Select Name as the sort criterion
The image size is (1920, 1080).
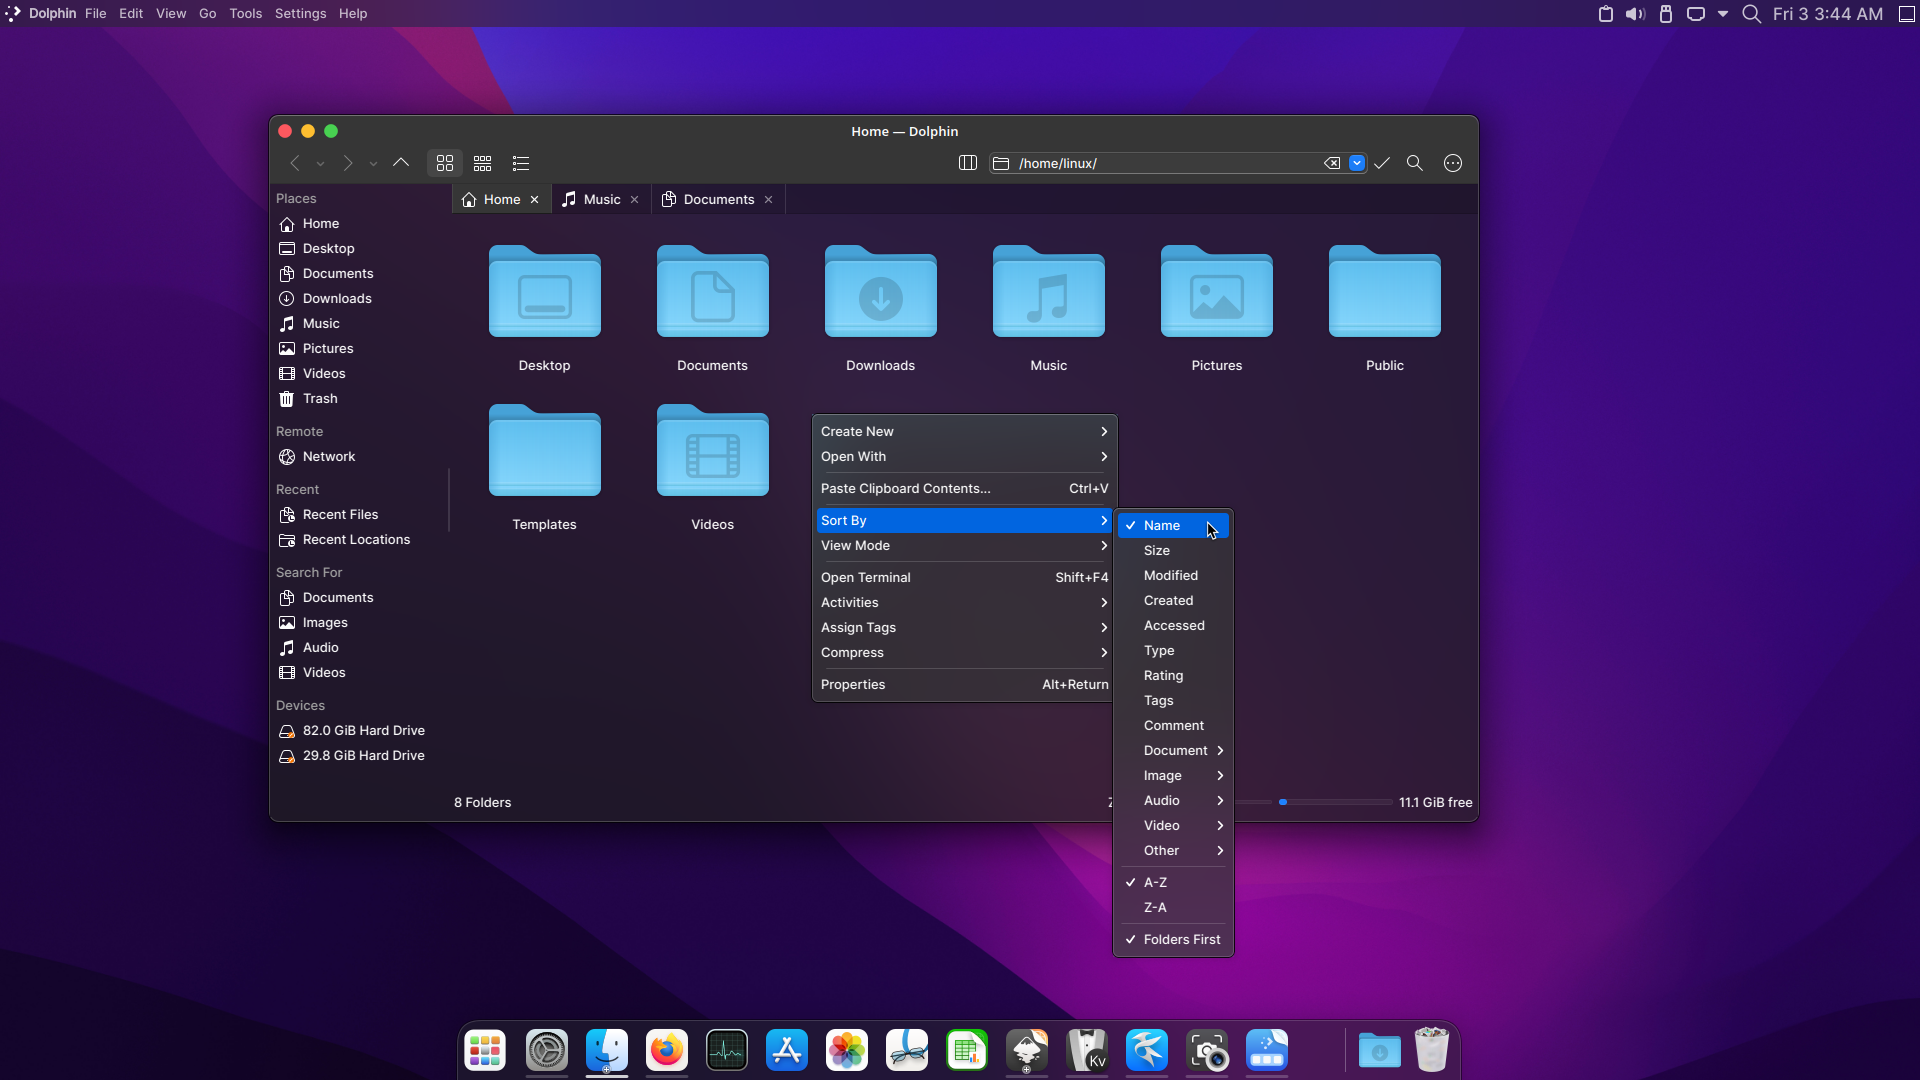(x=1160, y=524)
